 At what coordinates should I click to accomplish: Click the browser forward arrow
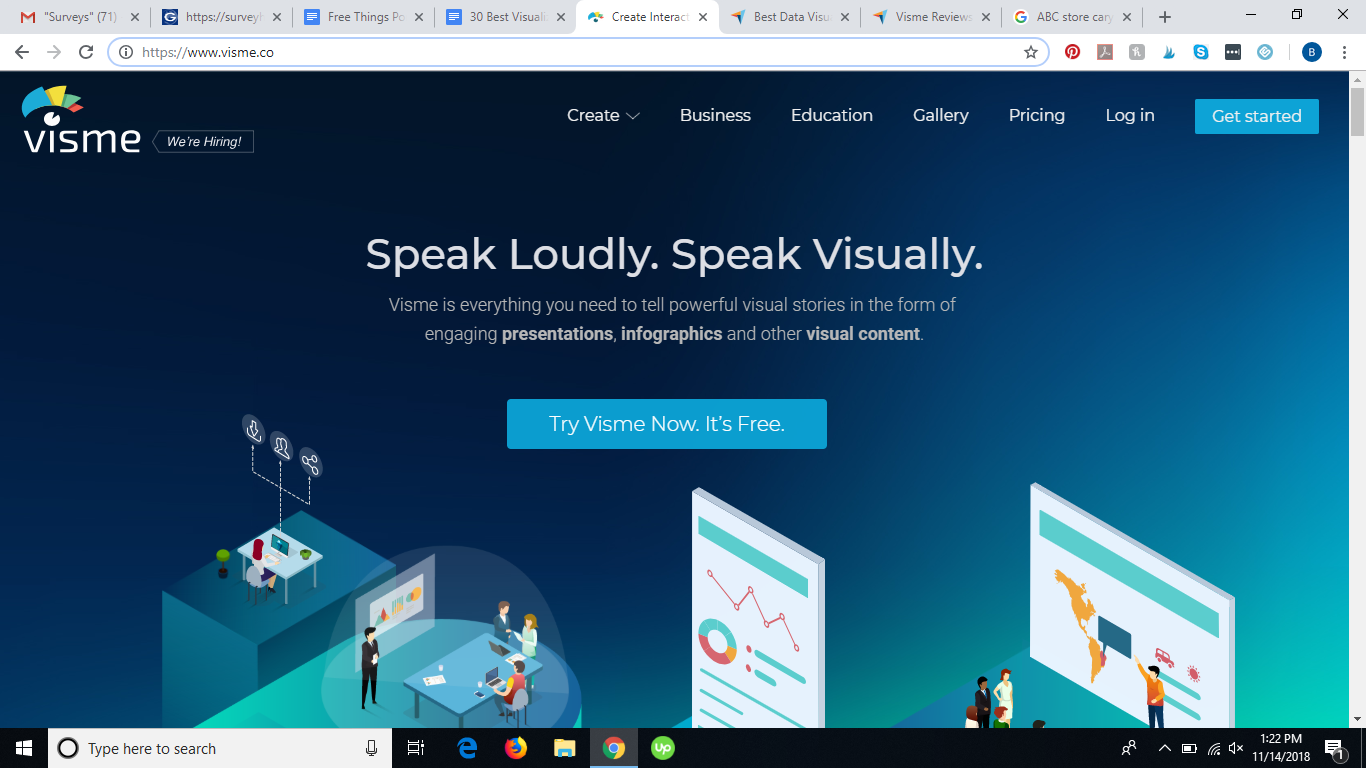[54, 52]
